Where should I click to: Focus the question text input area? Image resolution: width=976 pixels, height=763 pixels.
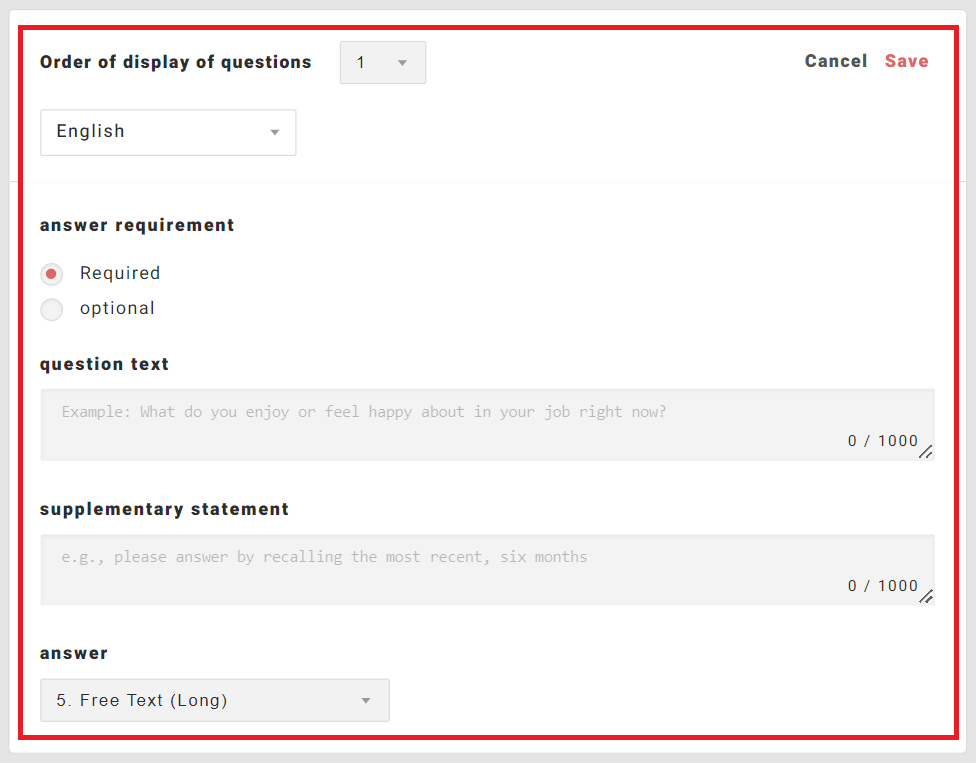click(x=450, y=418)
